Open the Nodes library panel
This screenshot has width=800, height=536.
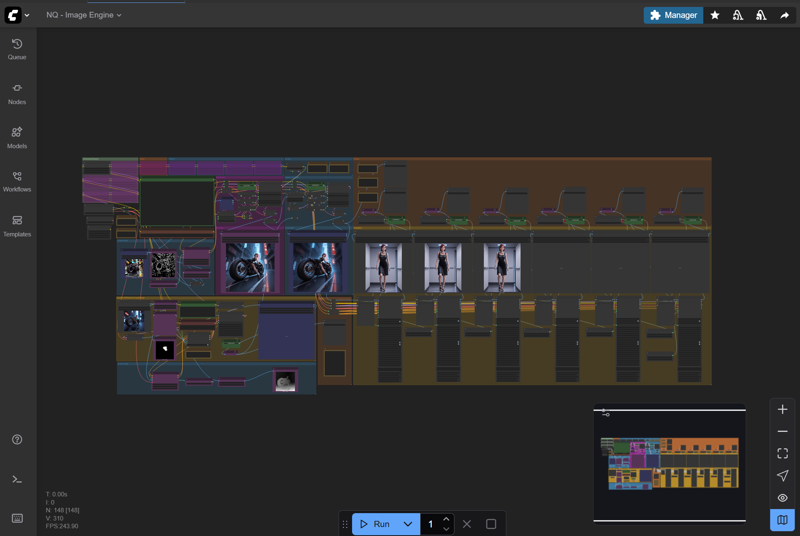pos(17,93)
